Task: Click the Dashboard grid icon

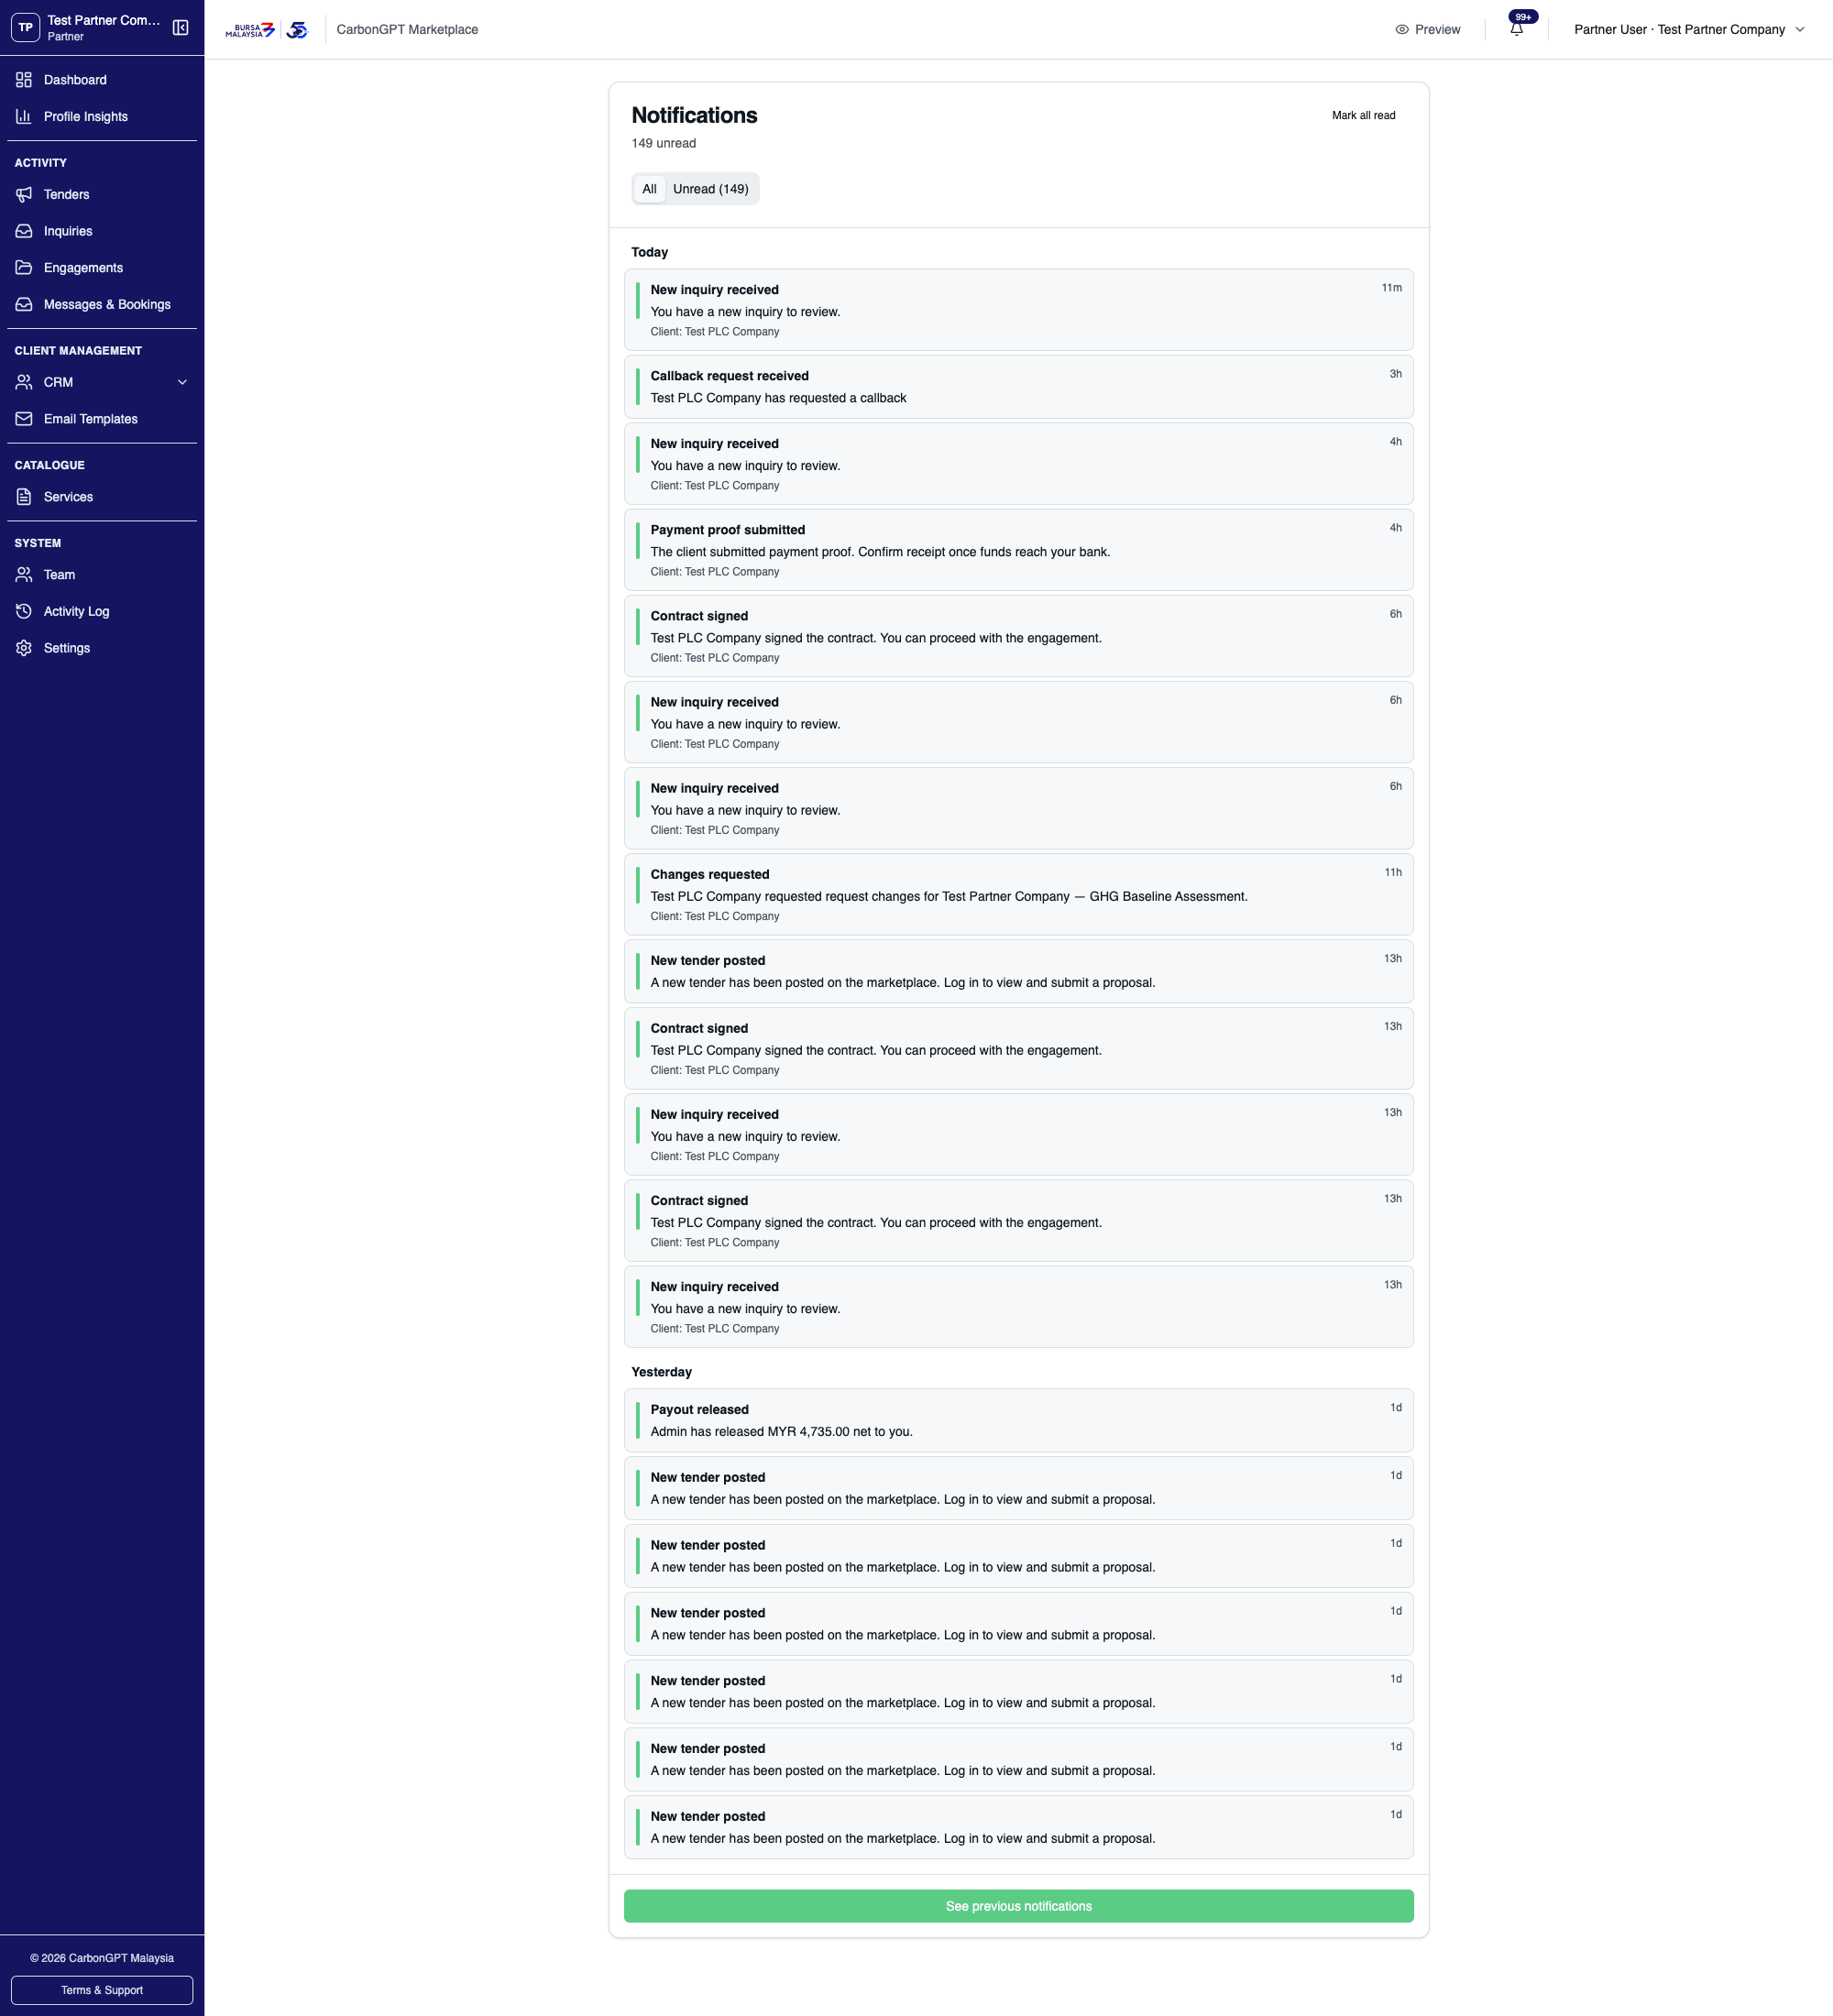Action: pyautogui.click(x=24, y=80)
